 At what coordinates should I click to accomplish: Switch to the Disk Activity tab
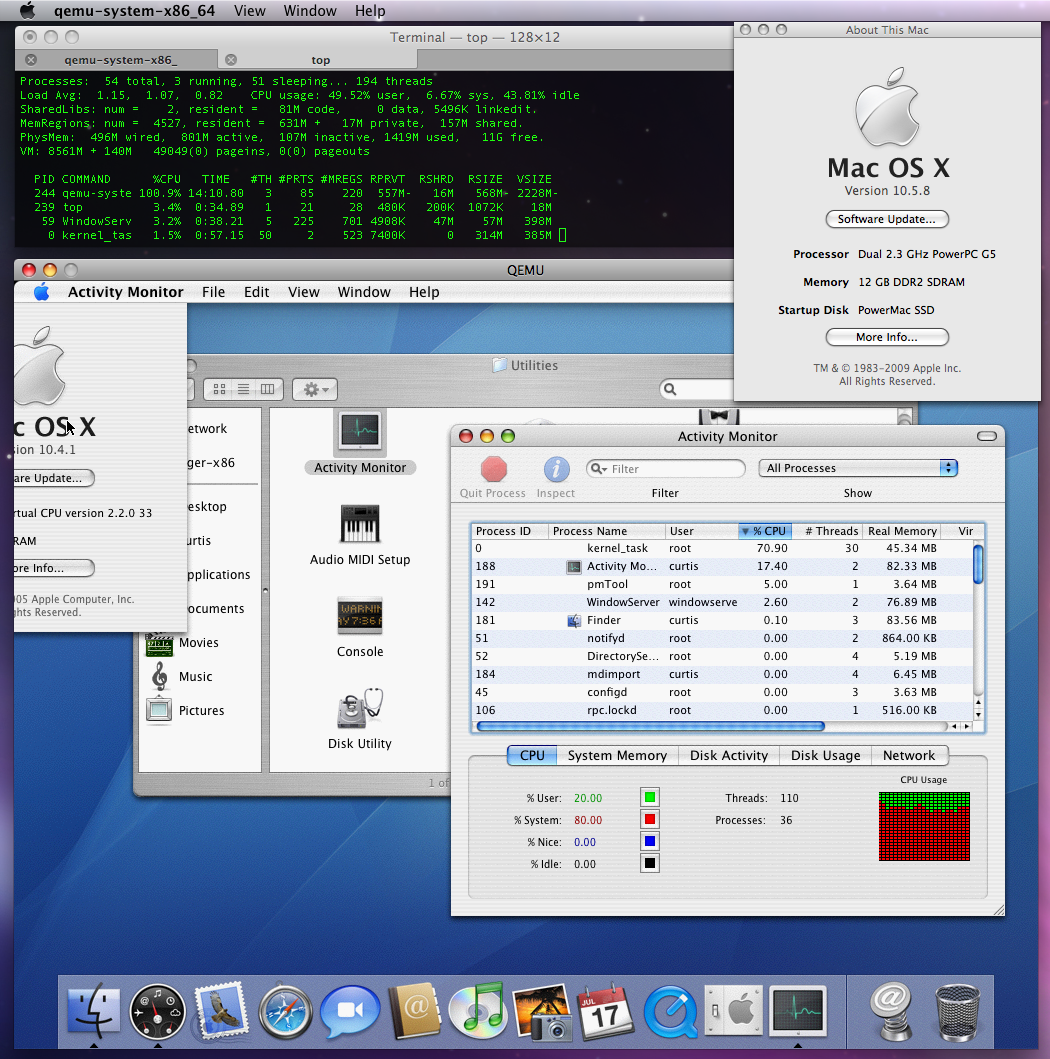[x=729, y=755]
